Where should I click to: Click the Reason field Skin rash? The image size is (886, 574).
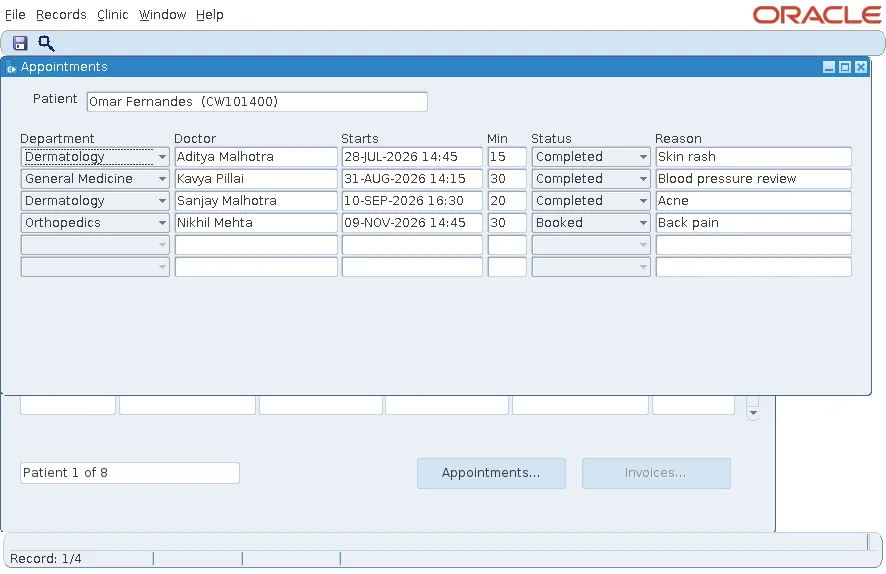(753, 157)
